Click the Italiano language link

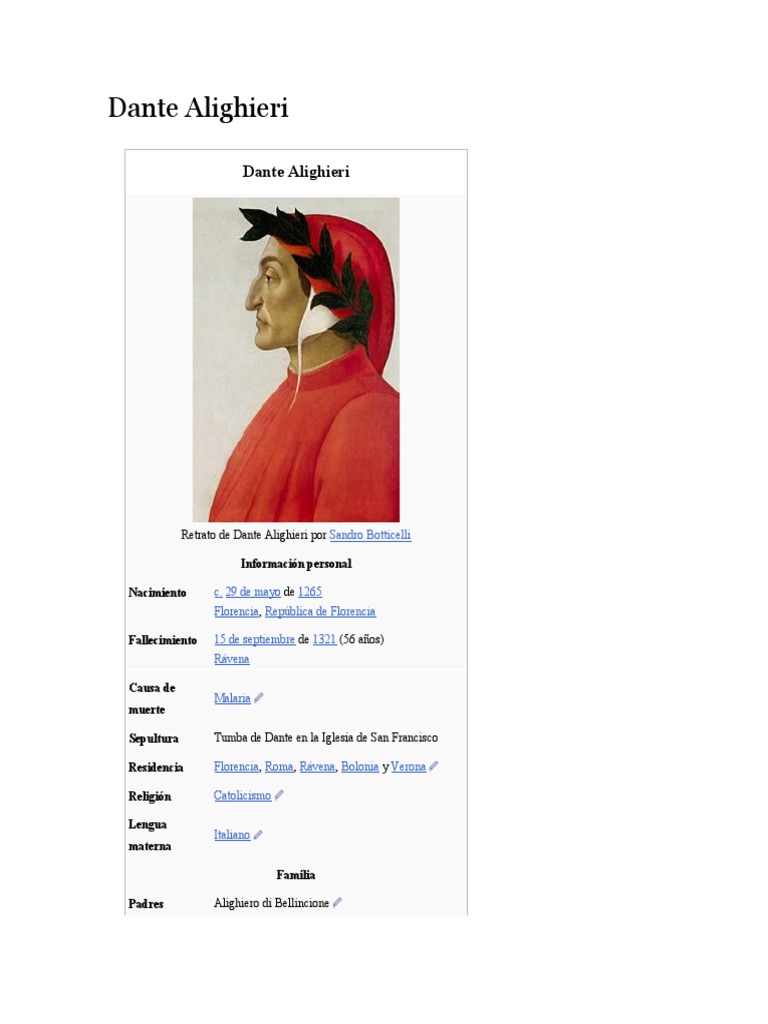(x=232, y=835)
